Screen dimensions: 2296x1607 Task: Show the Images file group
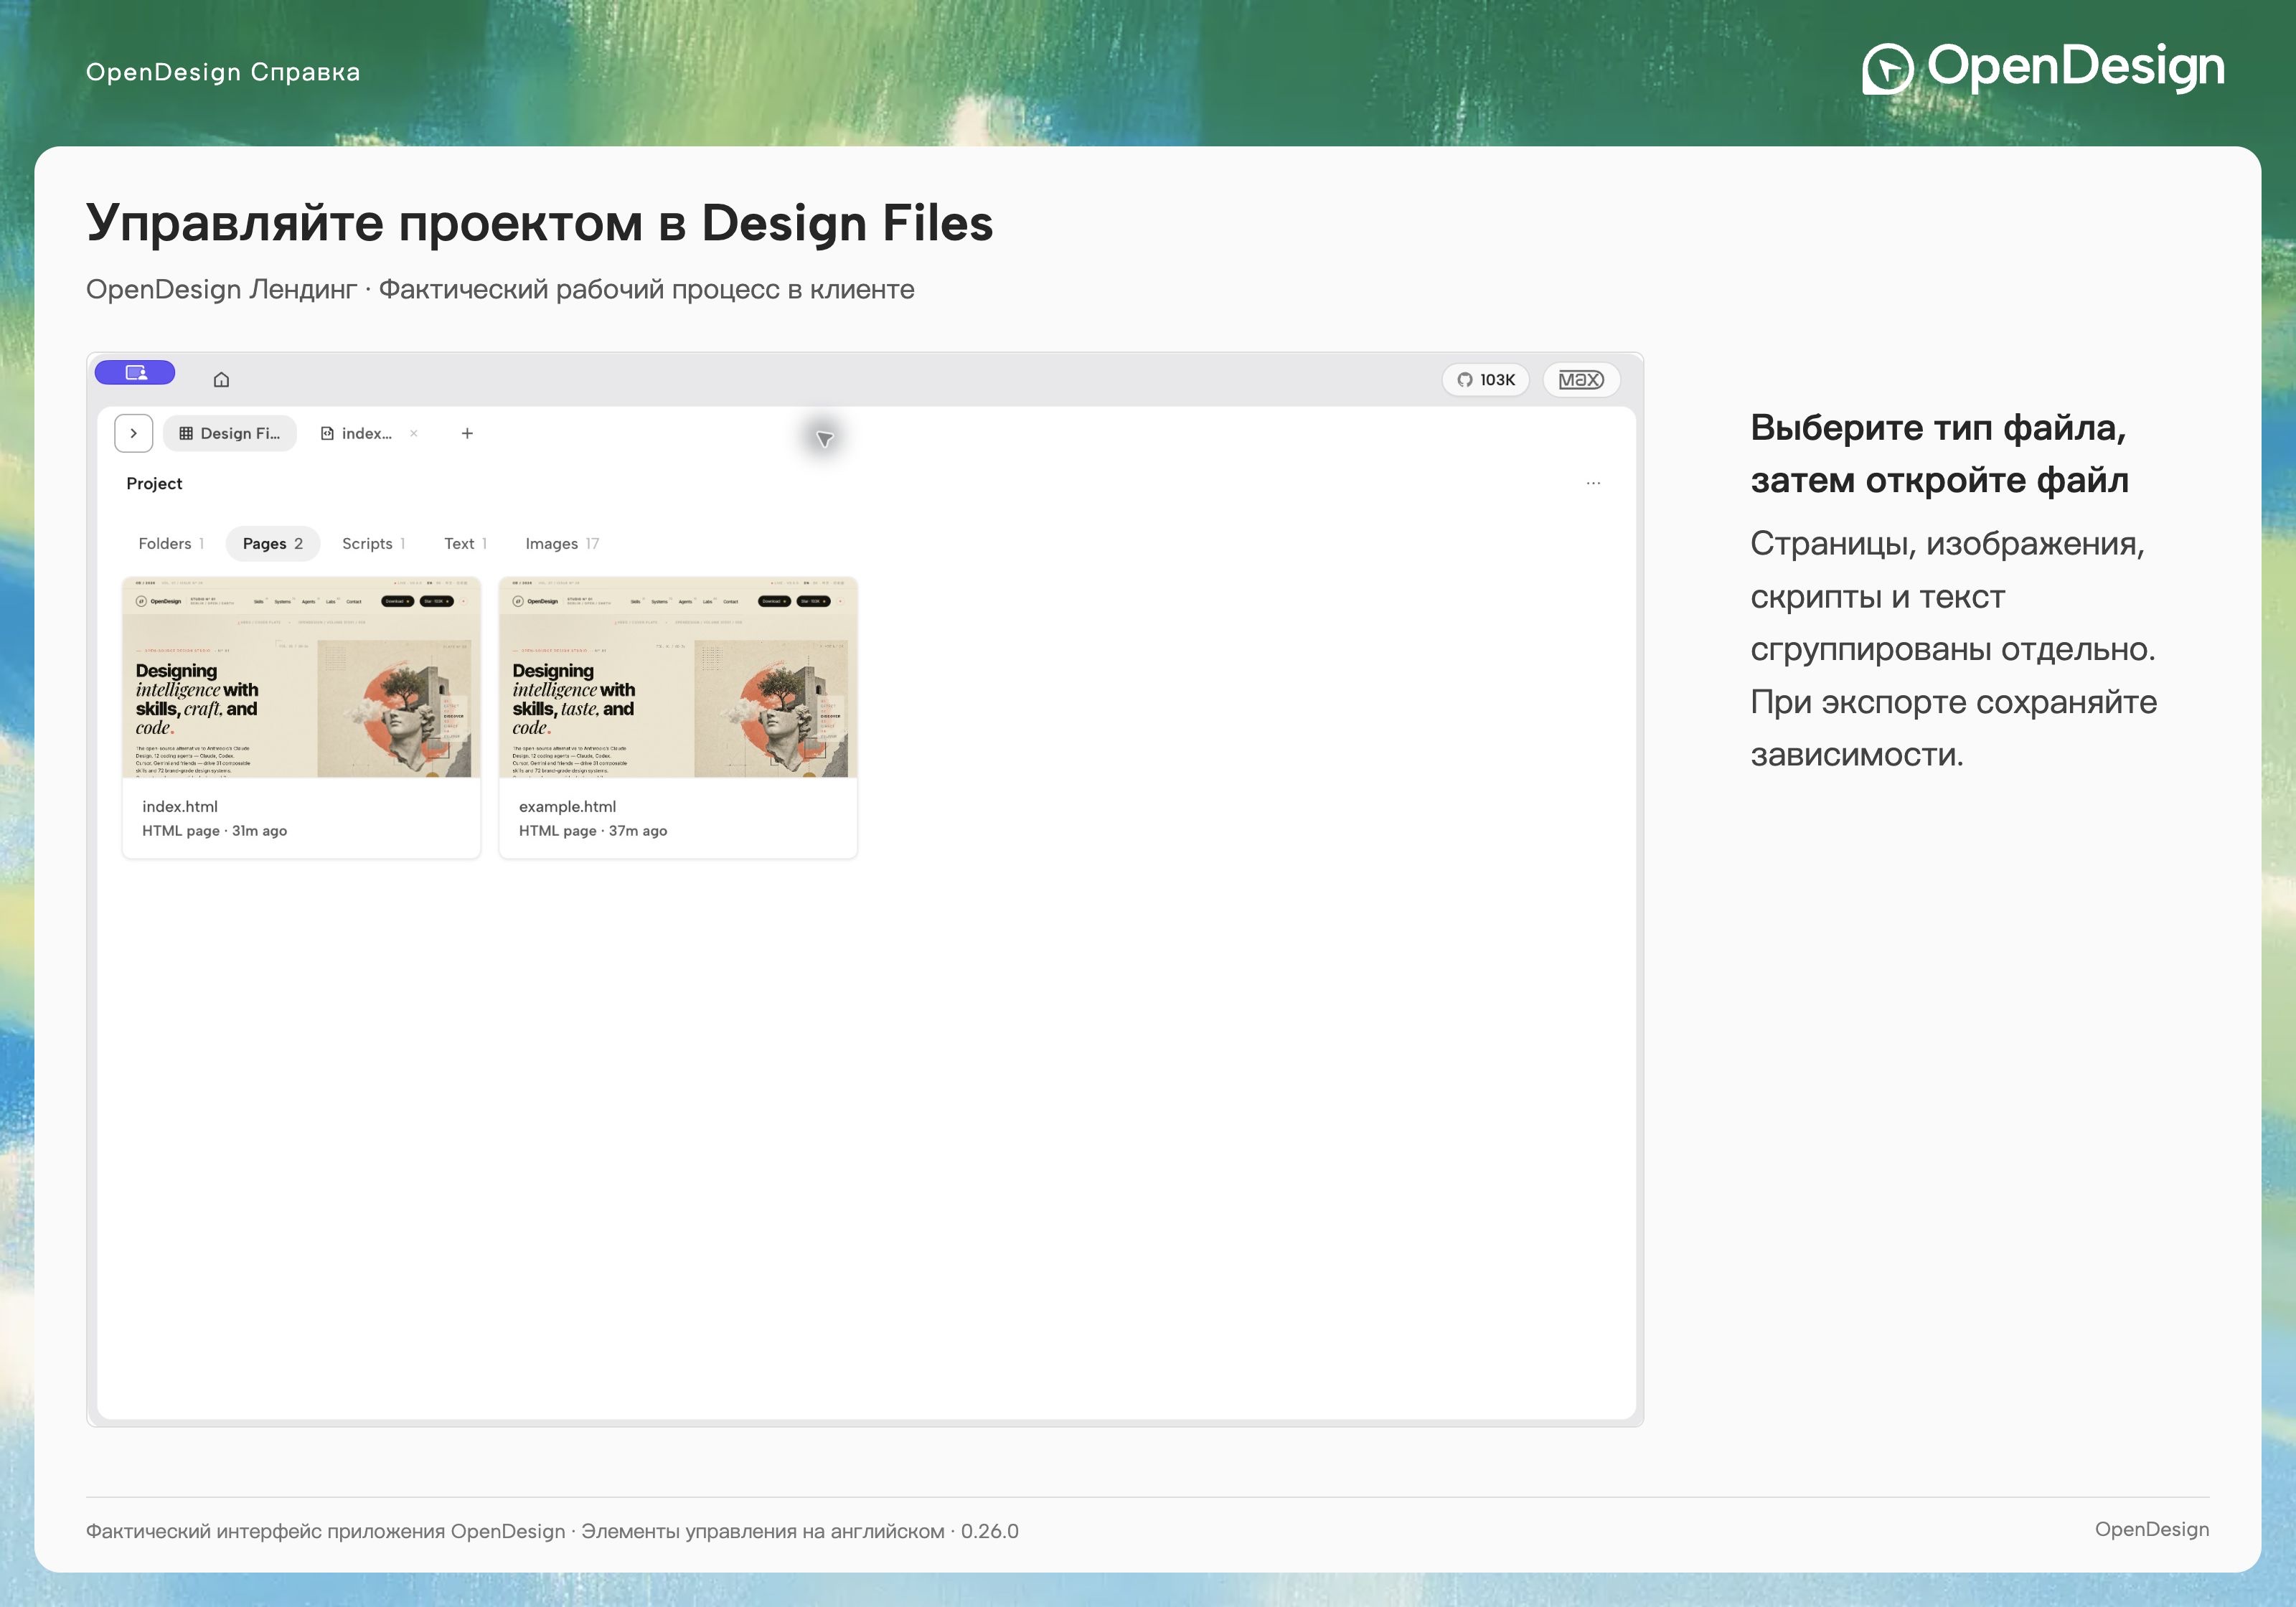coord(562,543)
